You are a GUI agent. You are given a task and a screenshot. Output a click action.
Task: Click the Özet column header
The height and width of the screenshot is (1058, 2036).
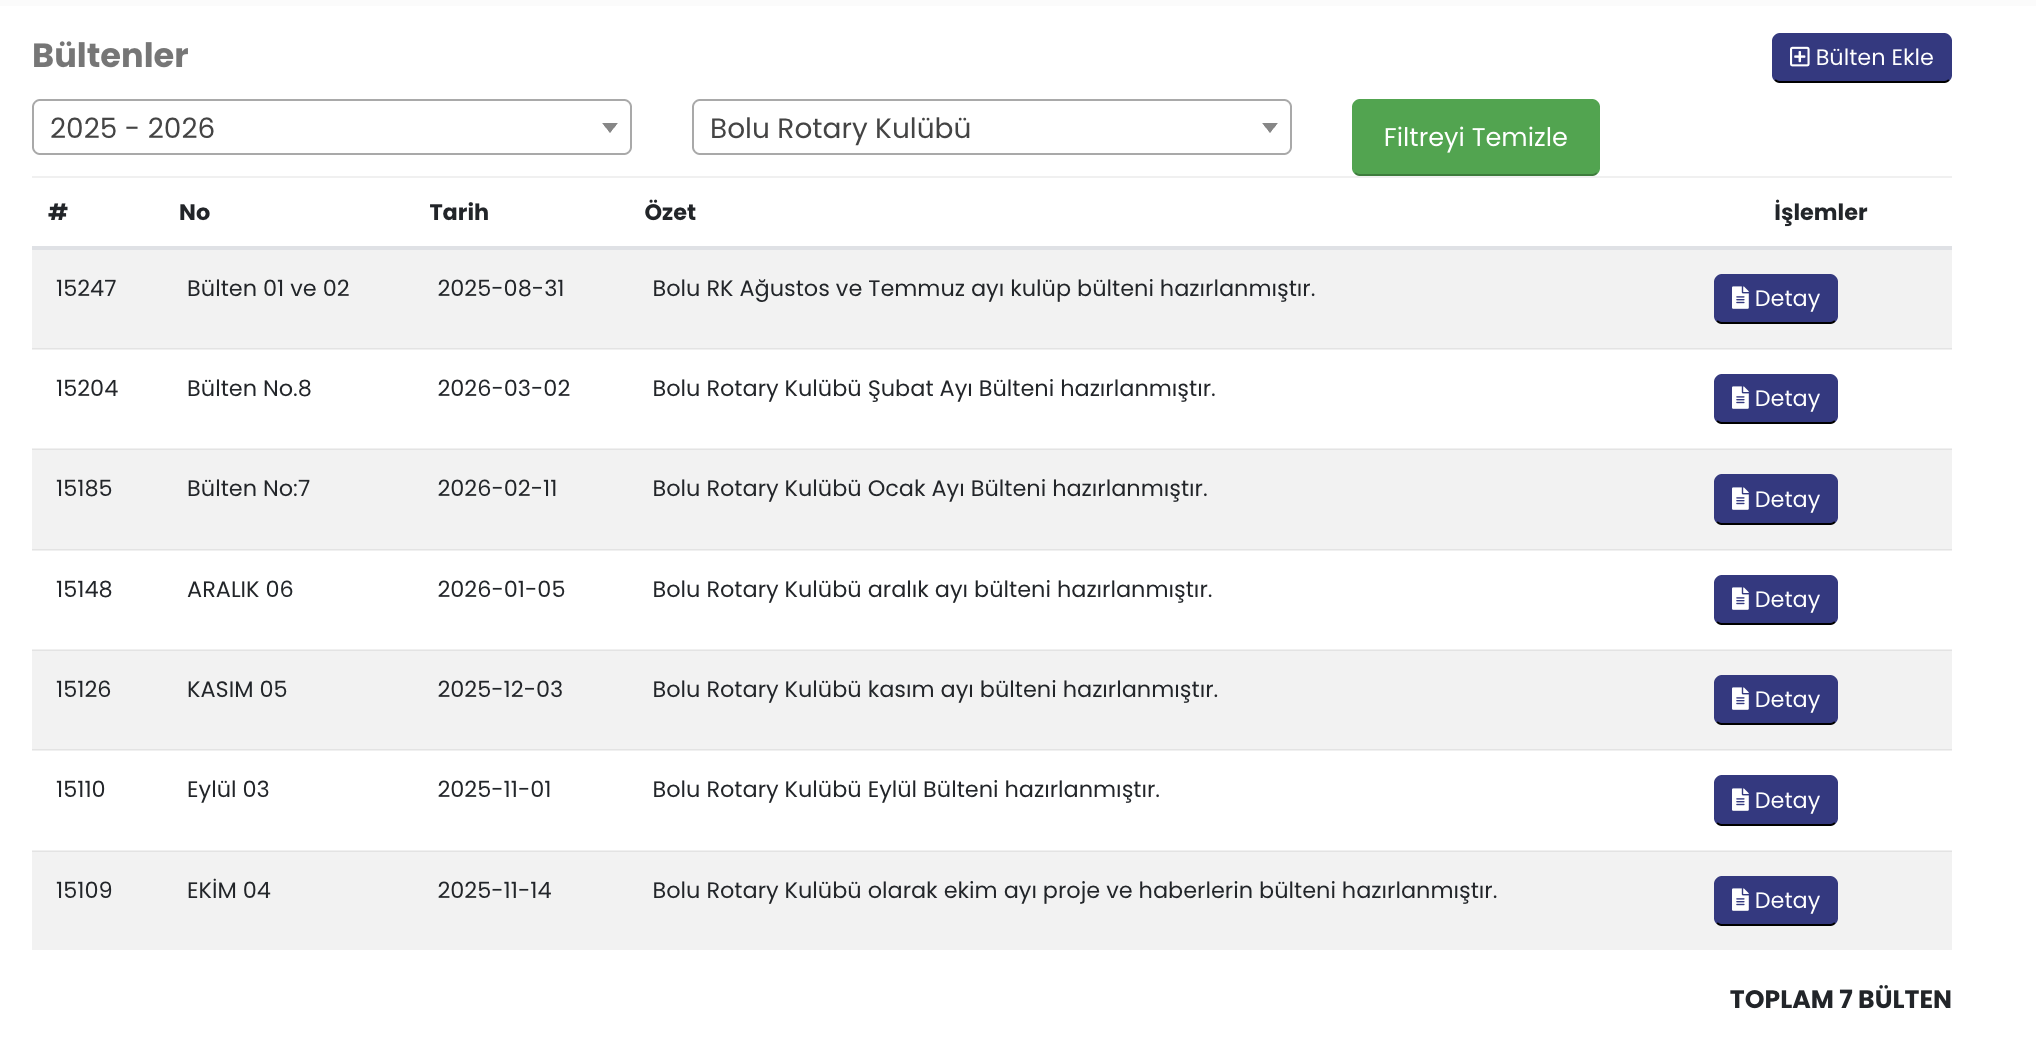pos(669,212)
